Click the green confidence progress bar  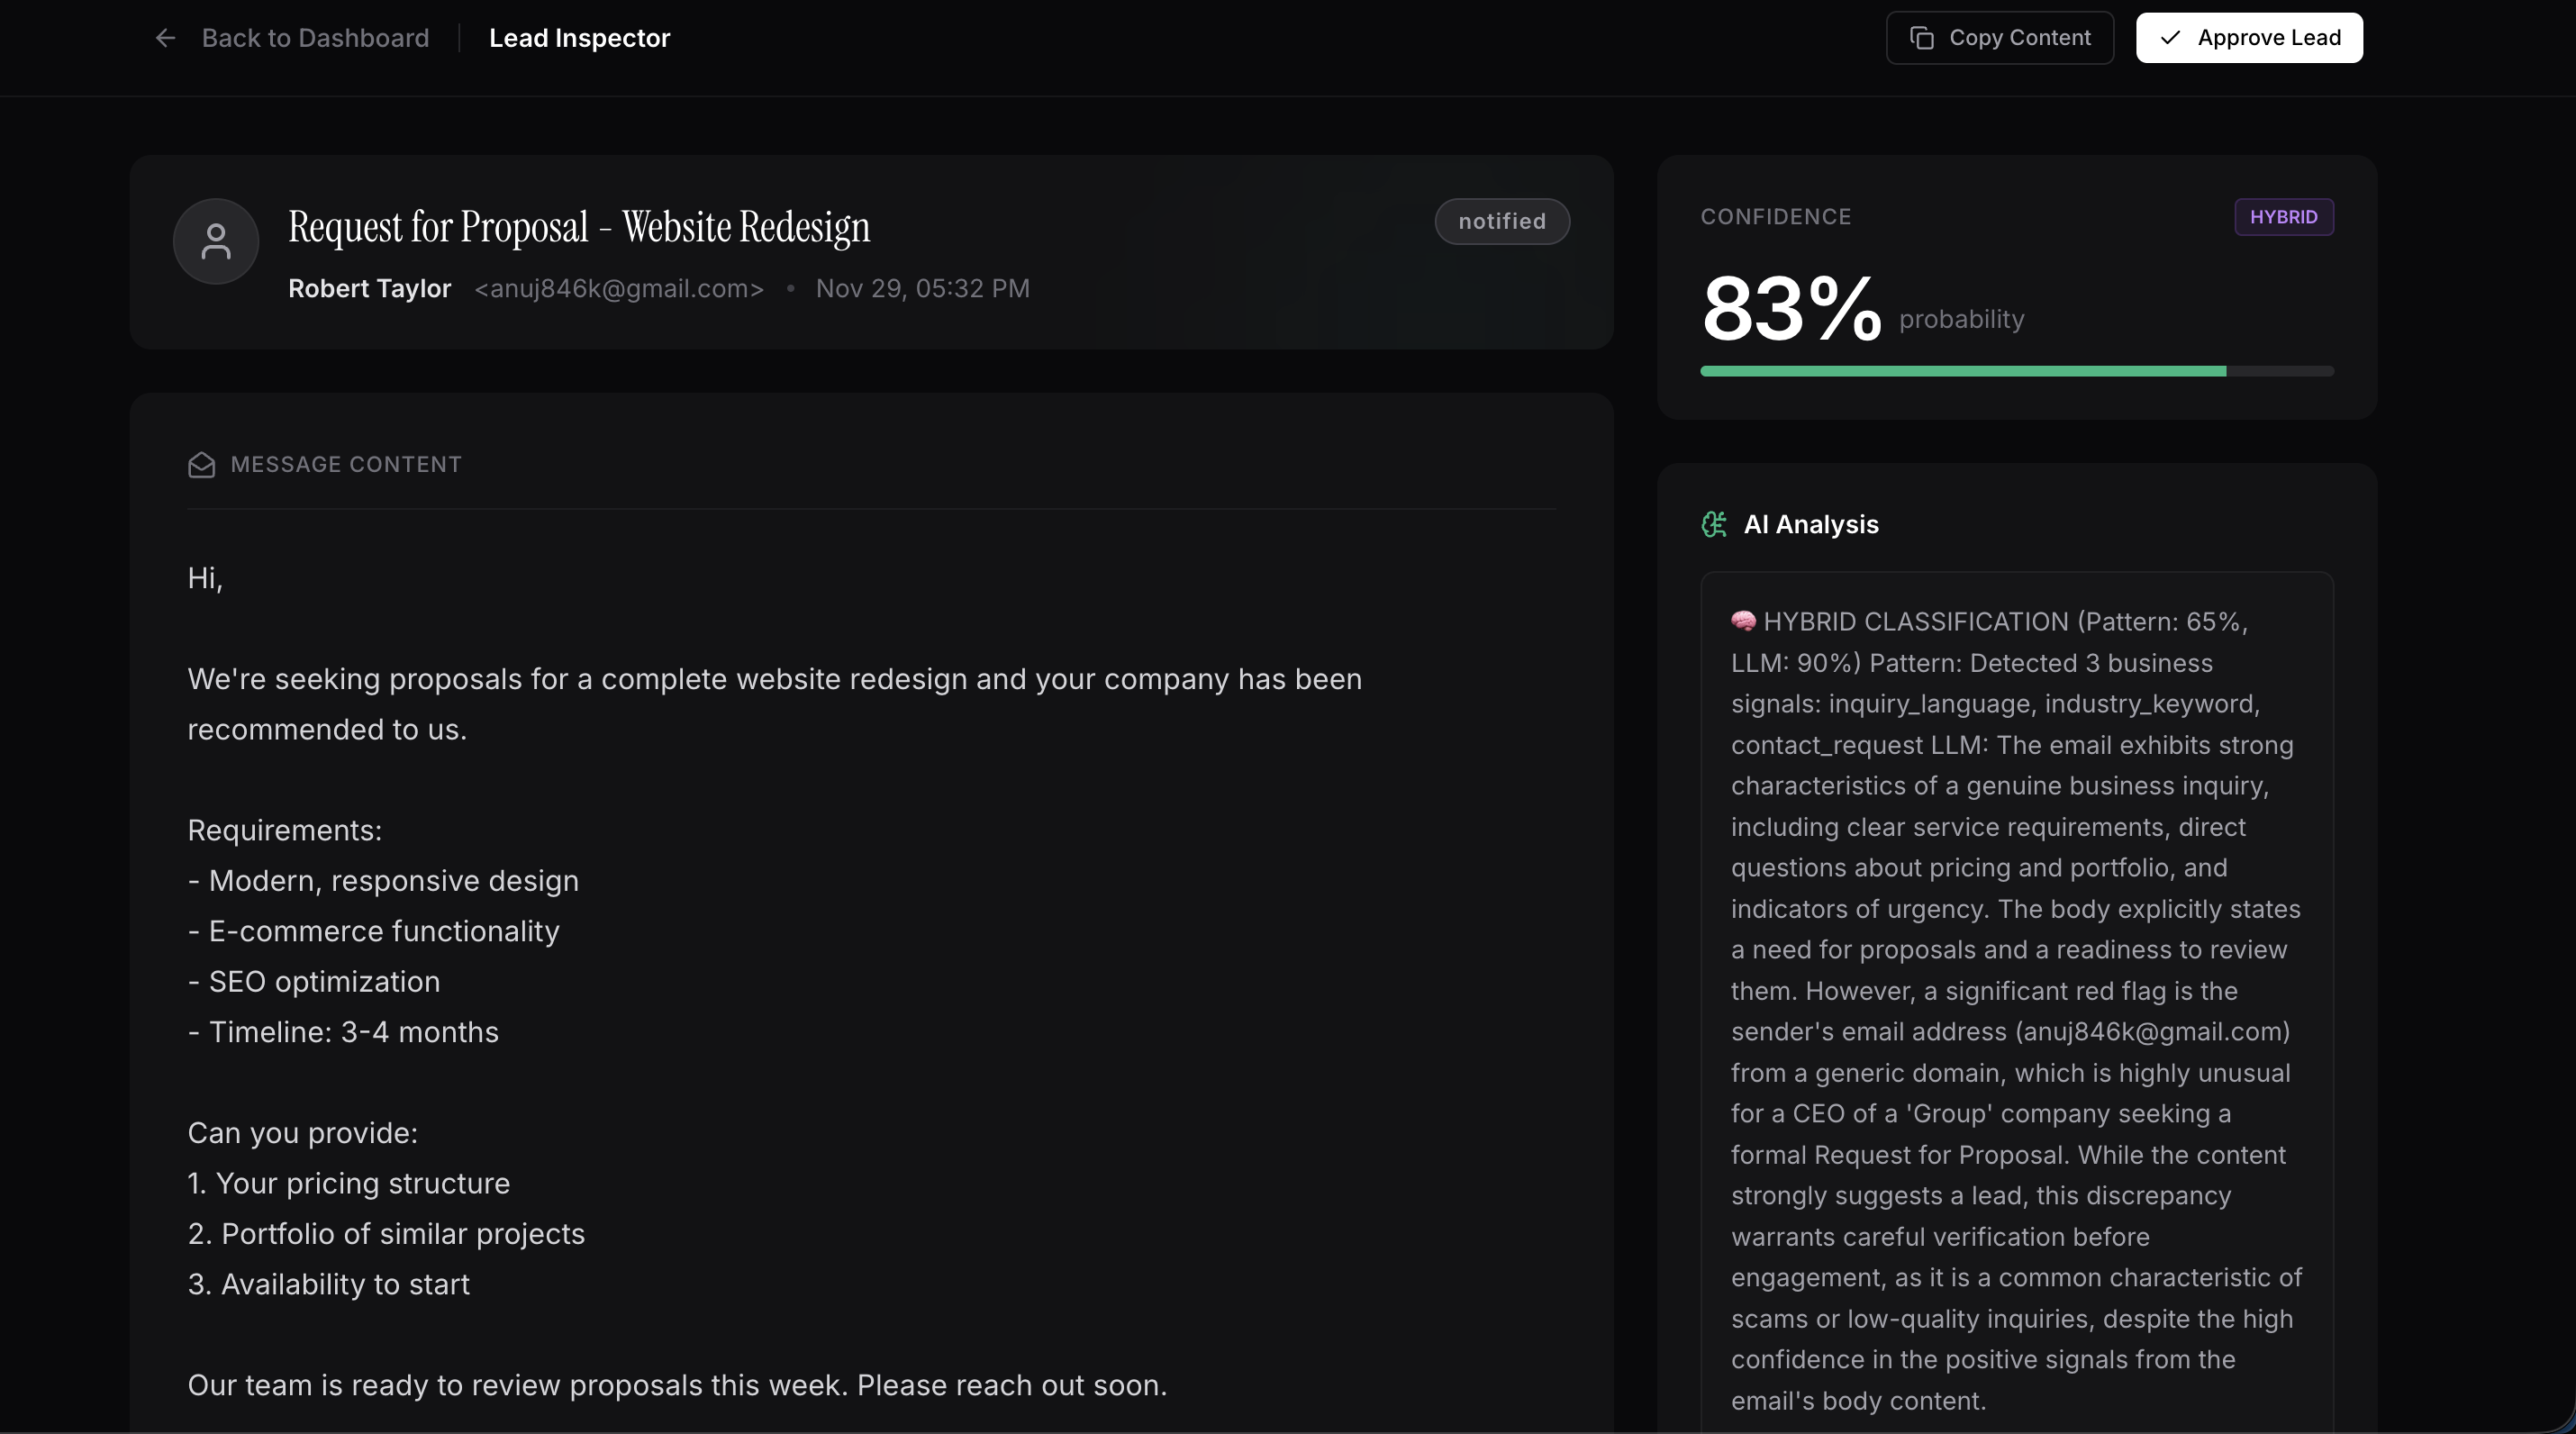pyautogui.click(x=1962, y=371)
